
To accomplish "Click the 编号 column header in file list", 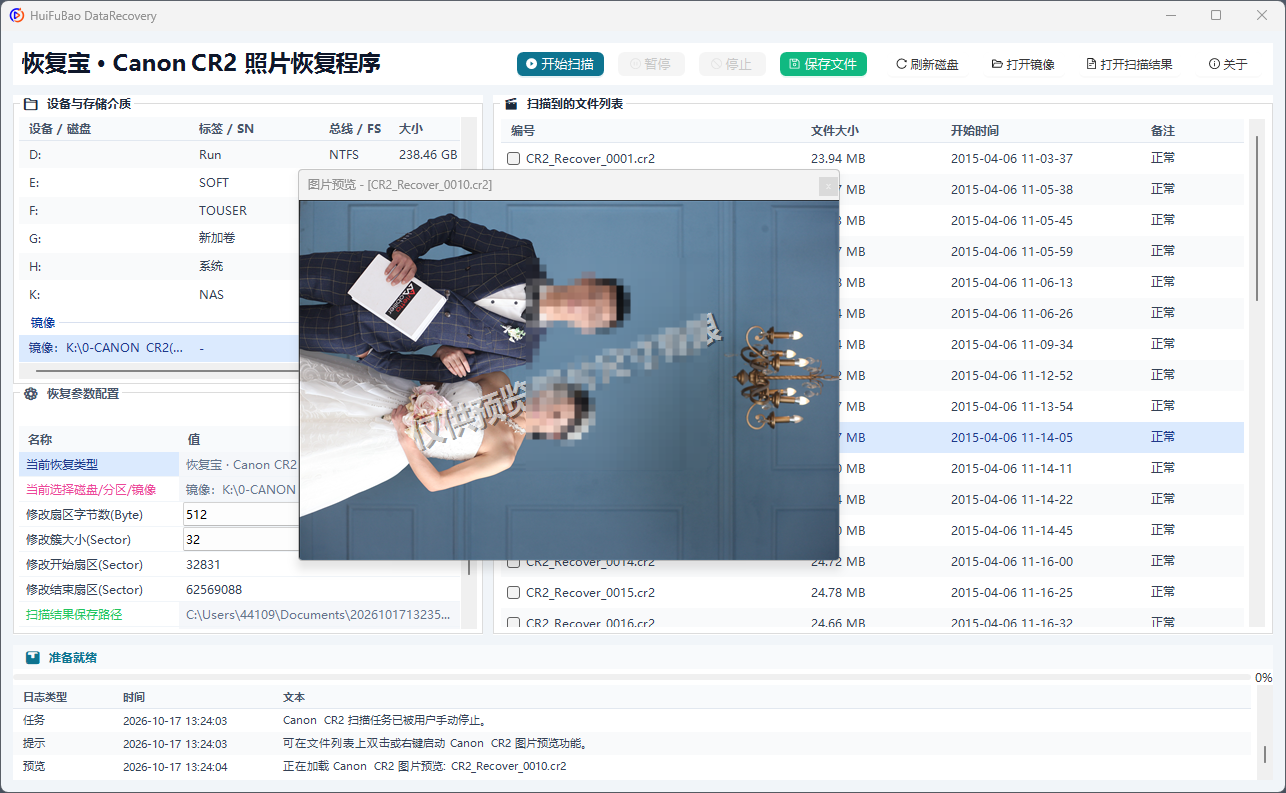I will tap(523, 131).
